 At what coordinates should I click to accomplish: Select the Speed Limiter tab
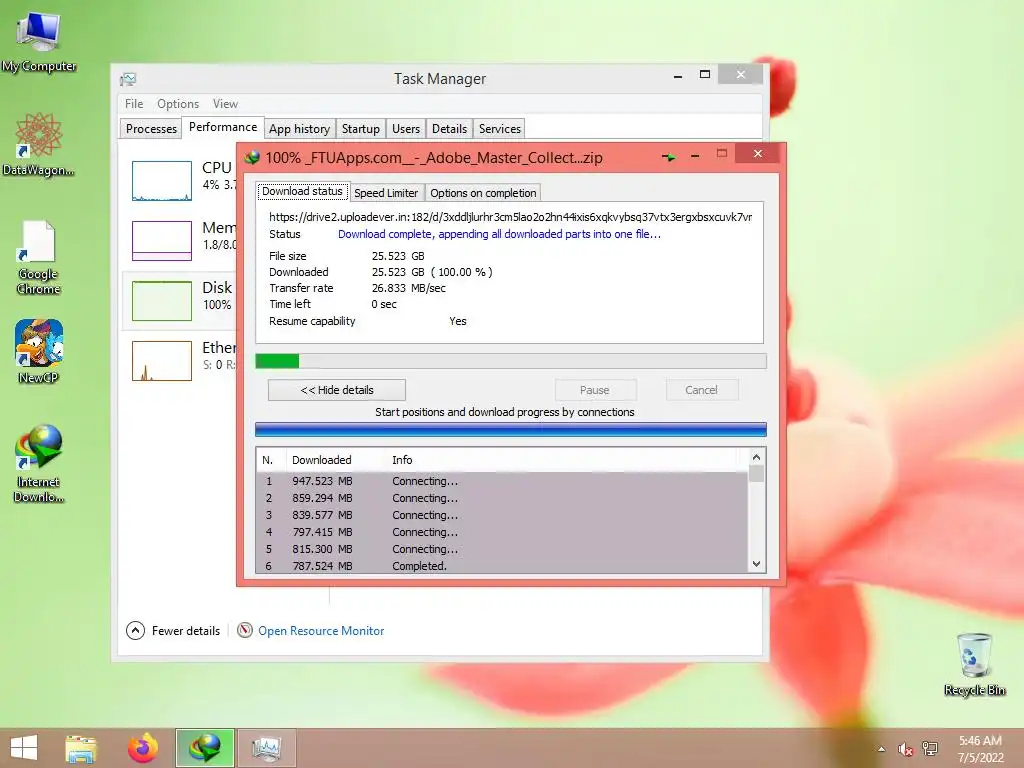click(x=386, y=193)
